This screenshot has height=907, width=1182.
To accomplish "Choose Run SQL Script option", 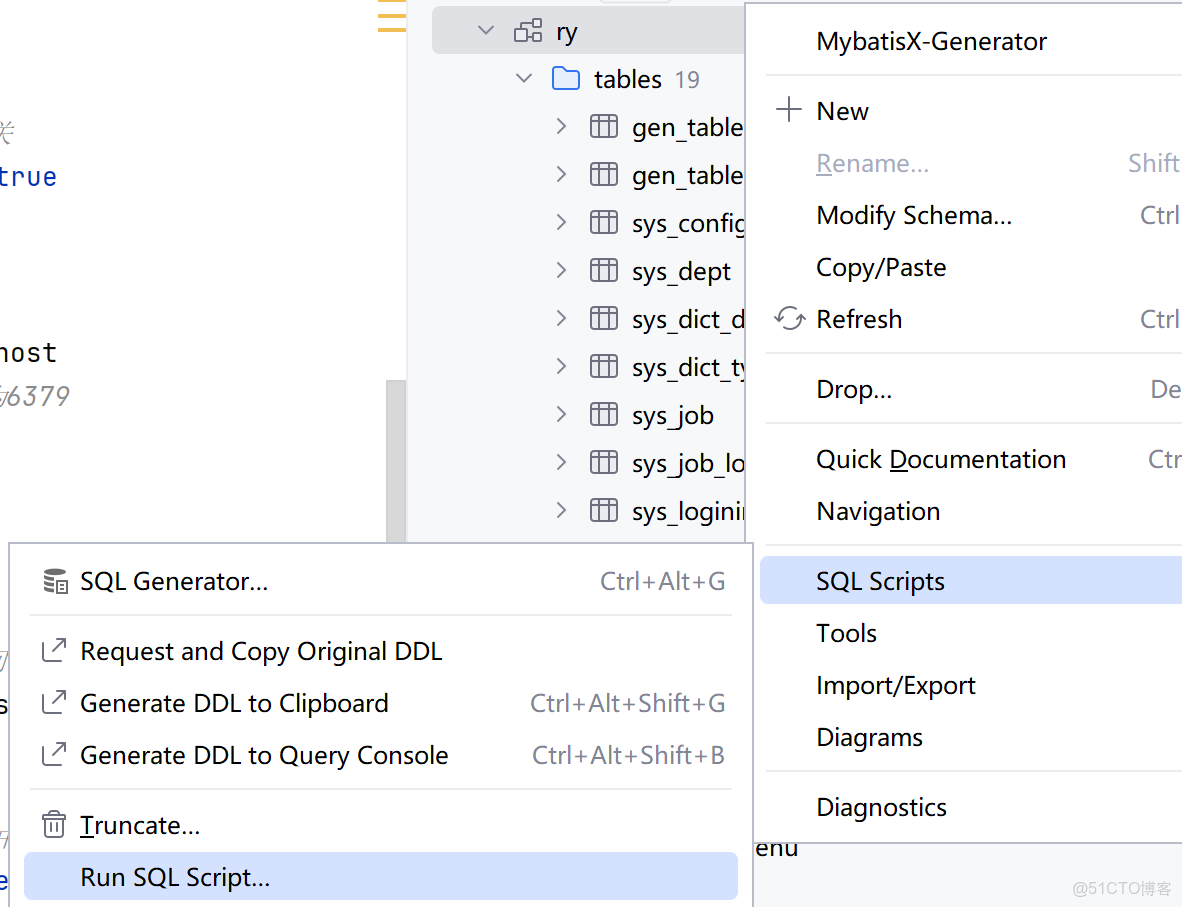I will tap(177, 876).
